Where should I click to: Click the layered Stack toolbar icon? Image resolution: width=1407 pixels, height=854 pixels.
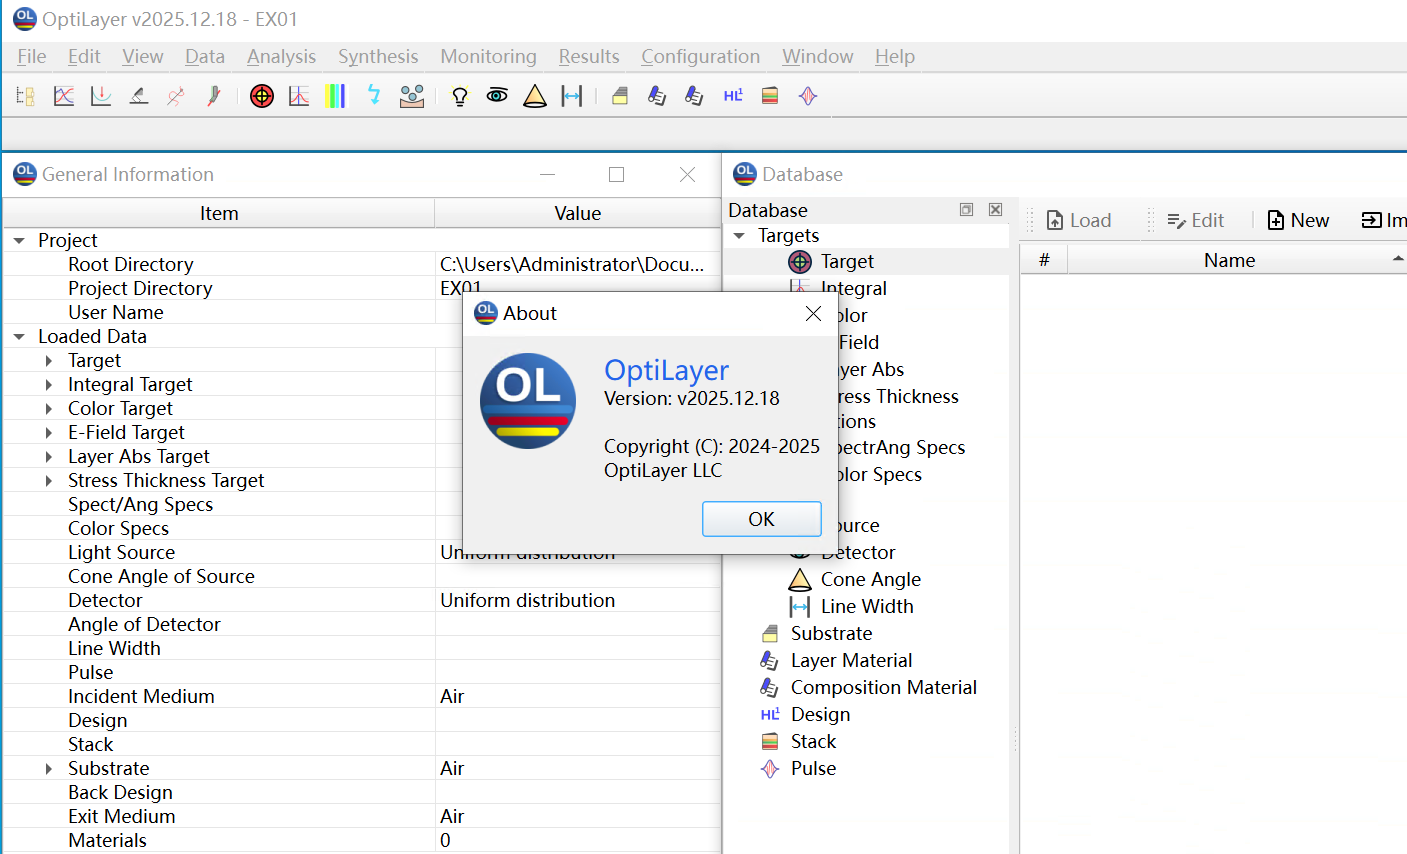pyautogui.click(x=770, y=96)
